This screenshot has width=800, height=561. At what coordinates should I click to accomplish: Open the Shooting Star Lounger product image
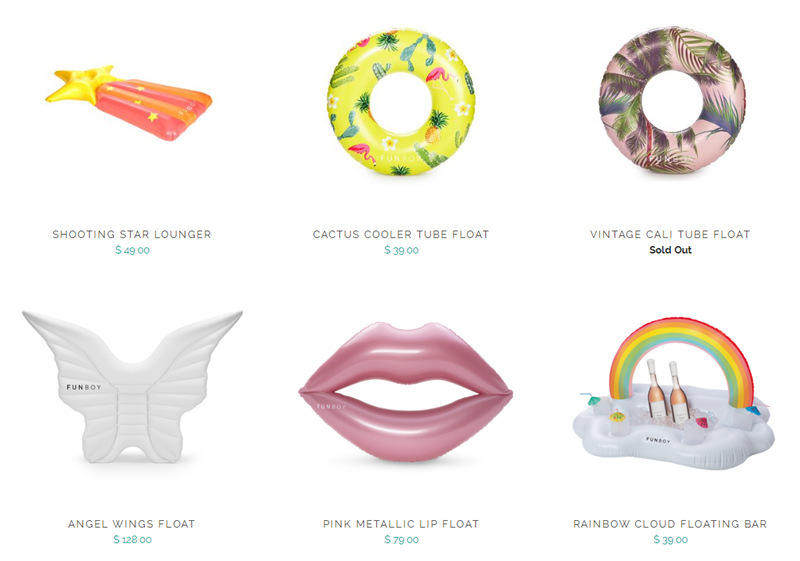[x=129, y=103]
